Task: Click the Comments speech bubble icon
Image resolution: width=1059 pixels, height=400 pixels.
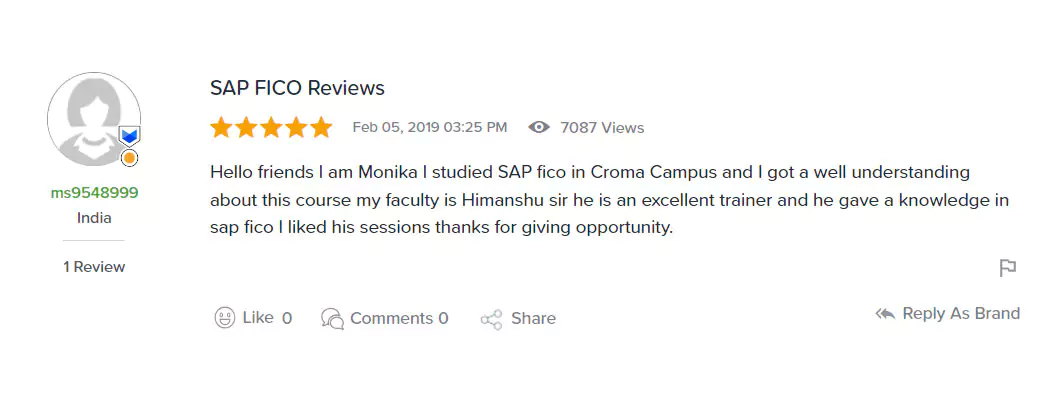Action: pos(332,318)
